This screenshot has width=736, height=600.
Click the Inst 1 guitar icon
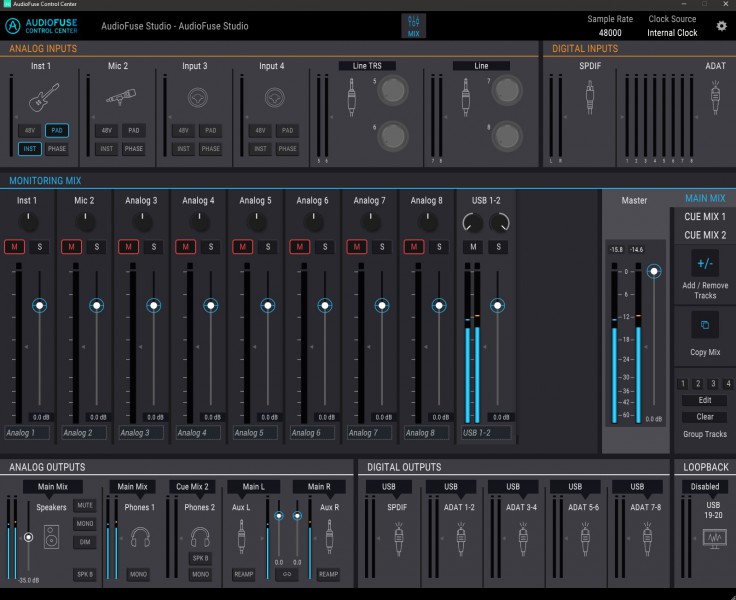tap(44, 97)
